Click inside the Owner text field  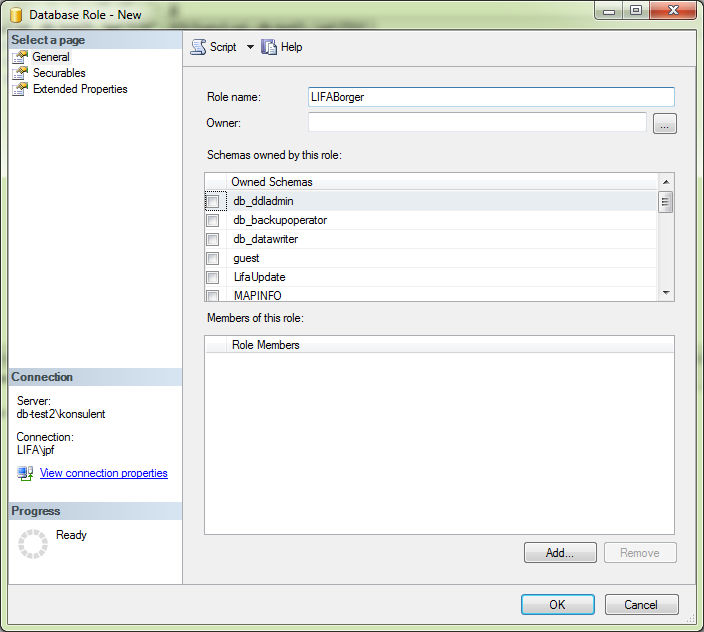tap(477, 123)
